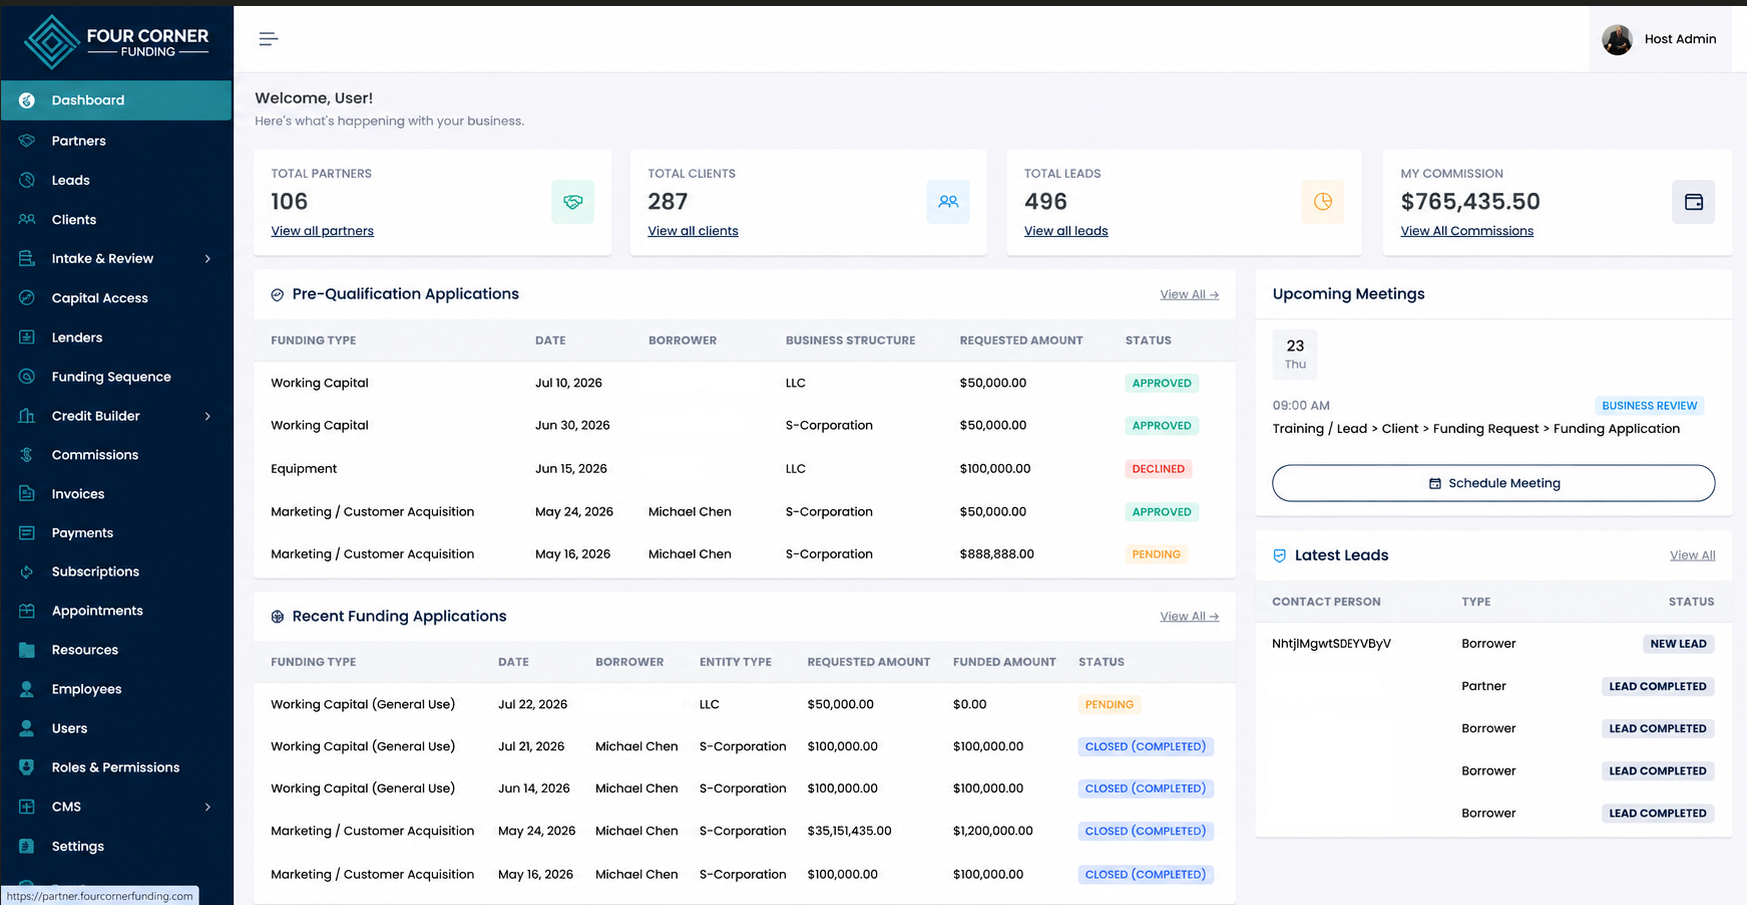The image size is (1747, 905).
Task: Follow the View all clients link
Action: [693, 231]
